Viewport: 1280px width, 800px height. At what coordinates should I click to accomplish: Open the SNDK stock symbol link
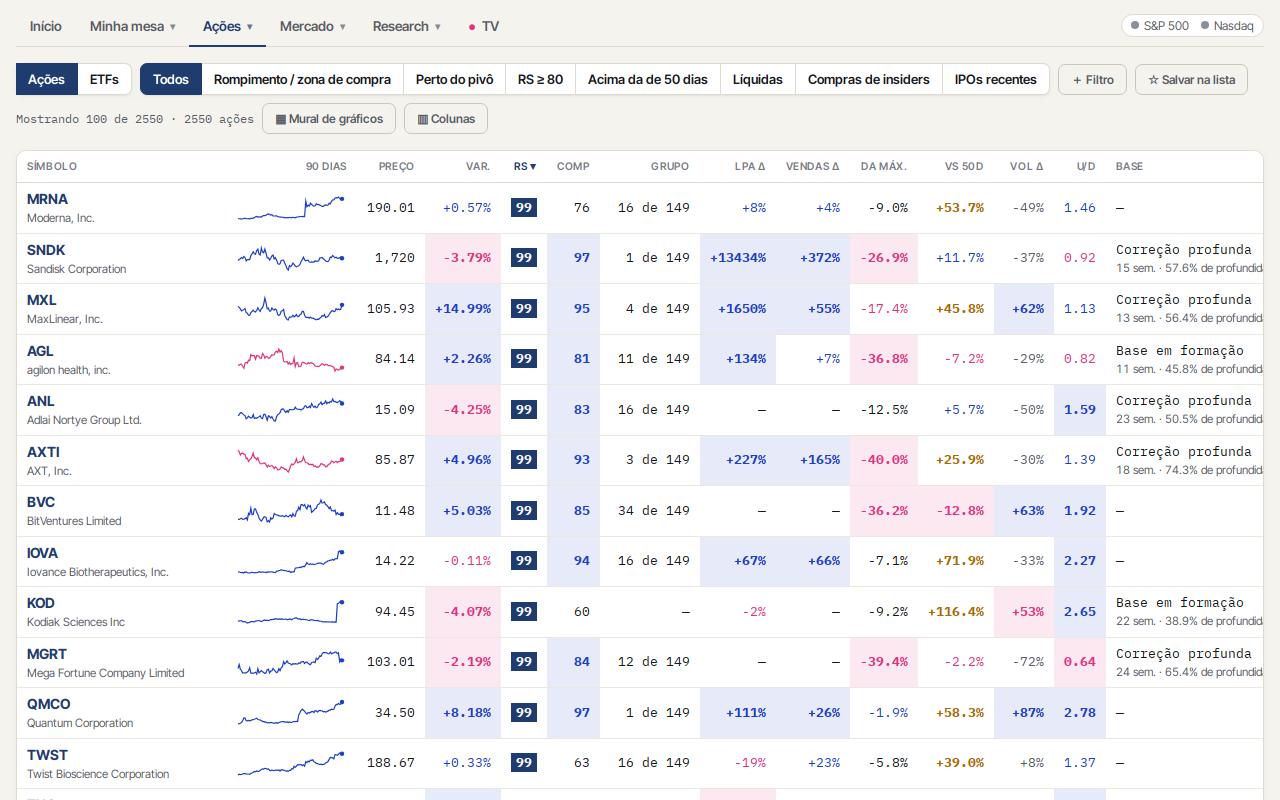pyautogui.click(x=46, y=250)
